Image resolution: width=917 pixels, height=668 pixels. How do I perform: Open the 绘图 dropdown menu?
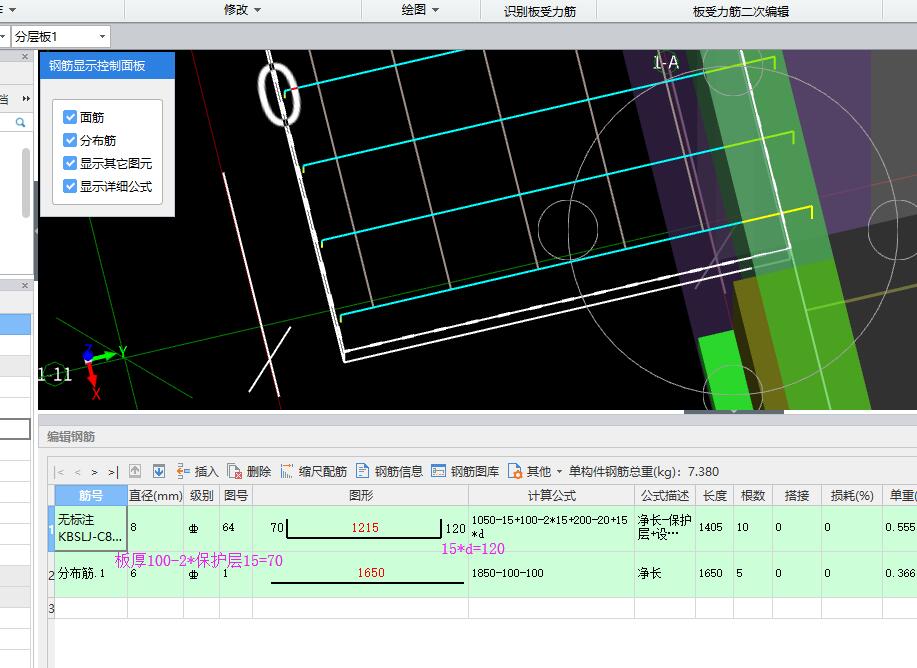click(420, 10)
